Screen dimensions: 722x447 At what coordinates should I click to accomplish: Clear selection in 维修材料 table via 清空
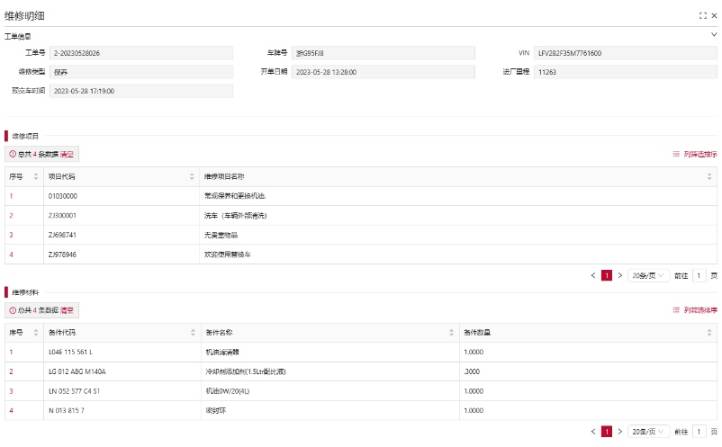tap(67, 310)
